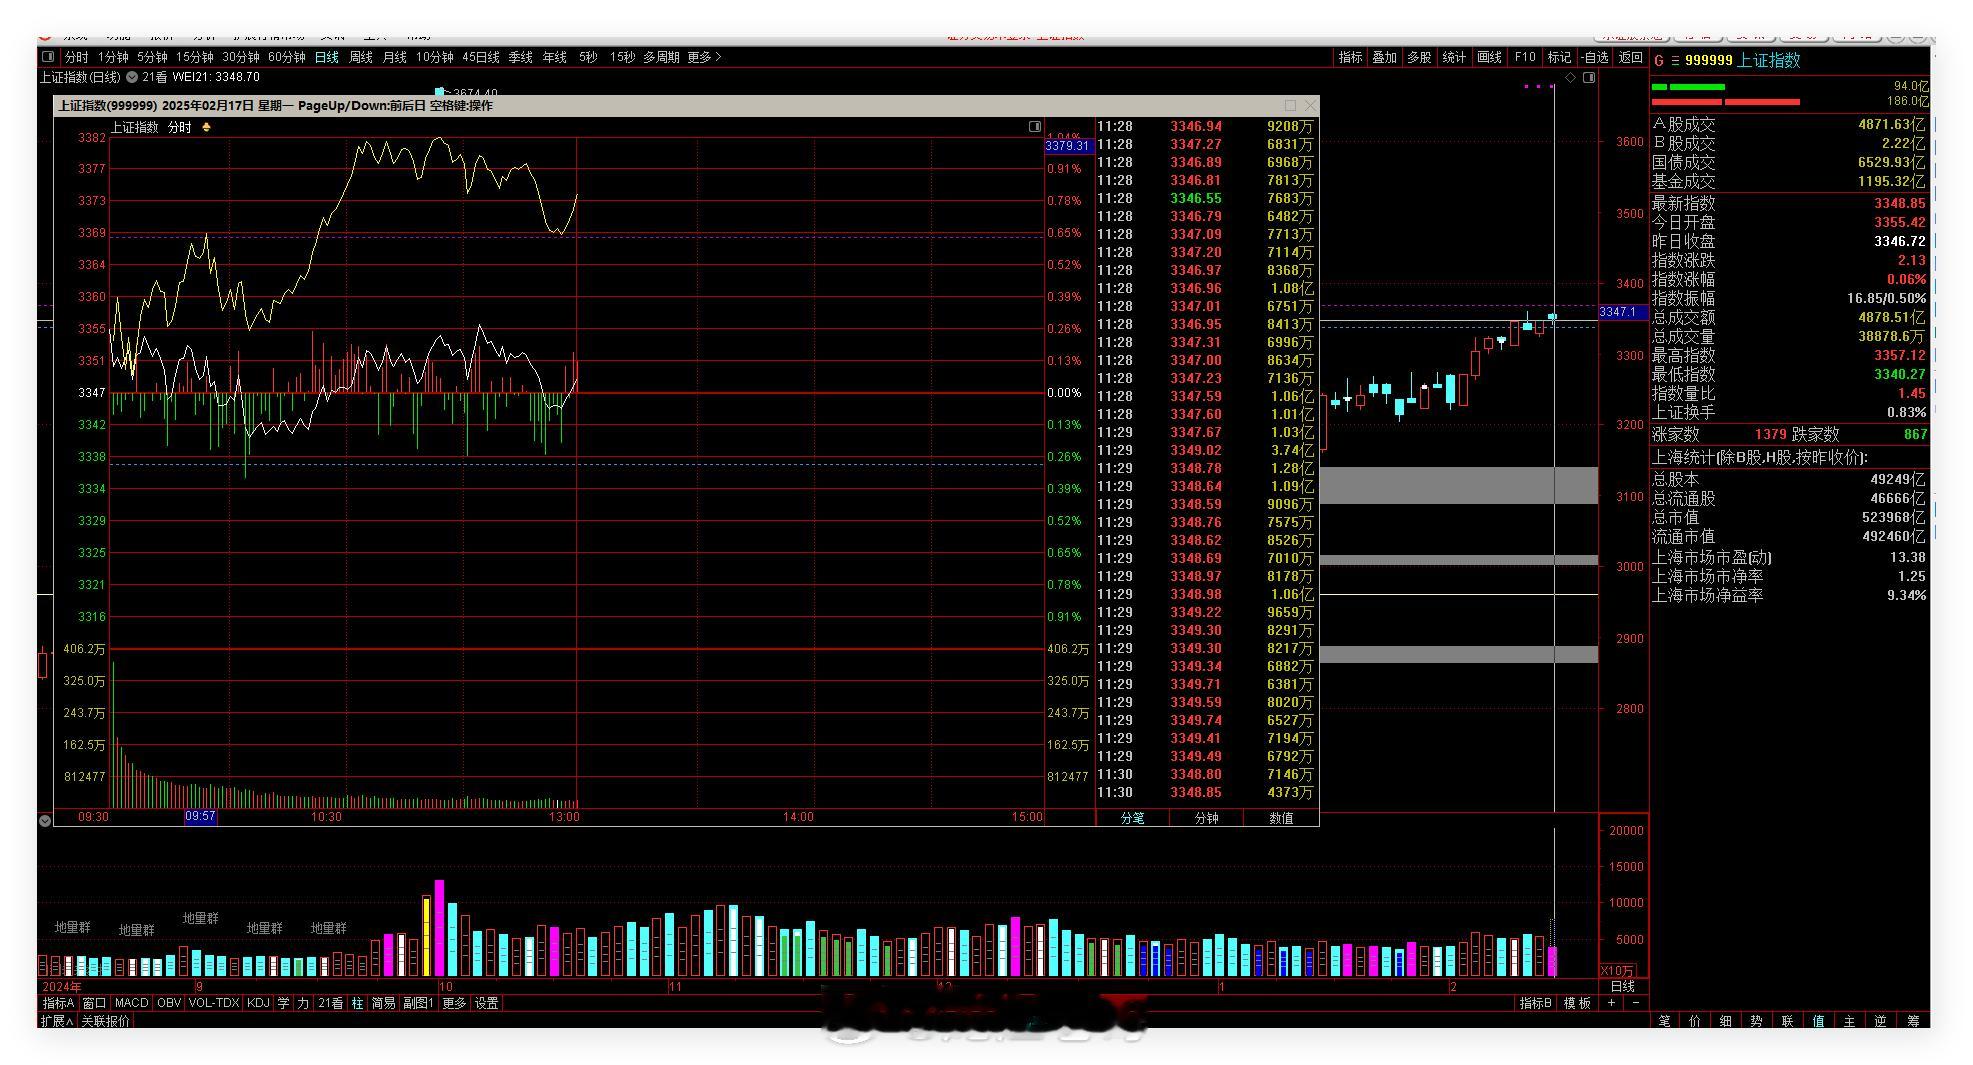Click 叠加 overlay button

click(1385, 57)
